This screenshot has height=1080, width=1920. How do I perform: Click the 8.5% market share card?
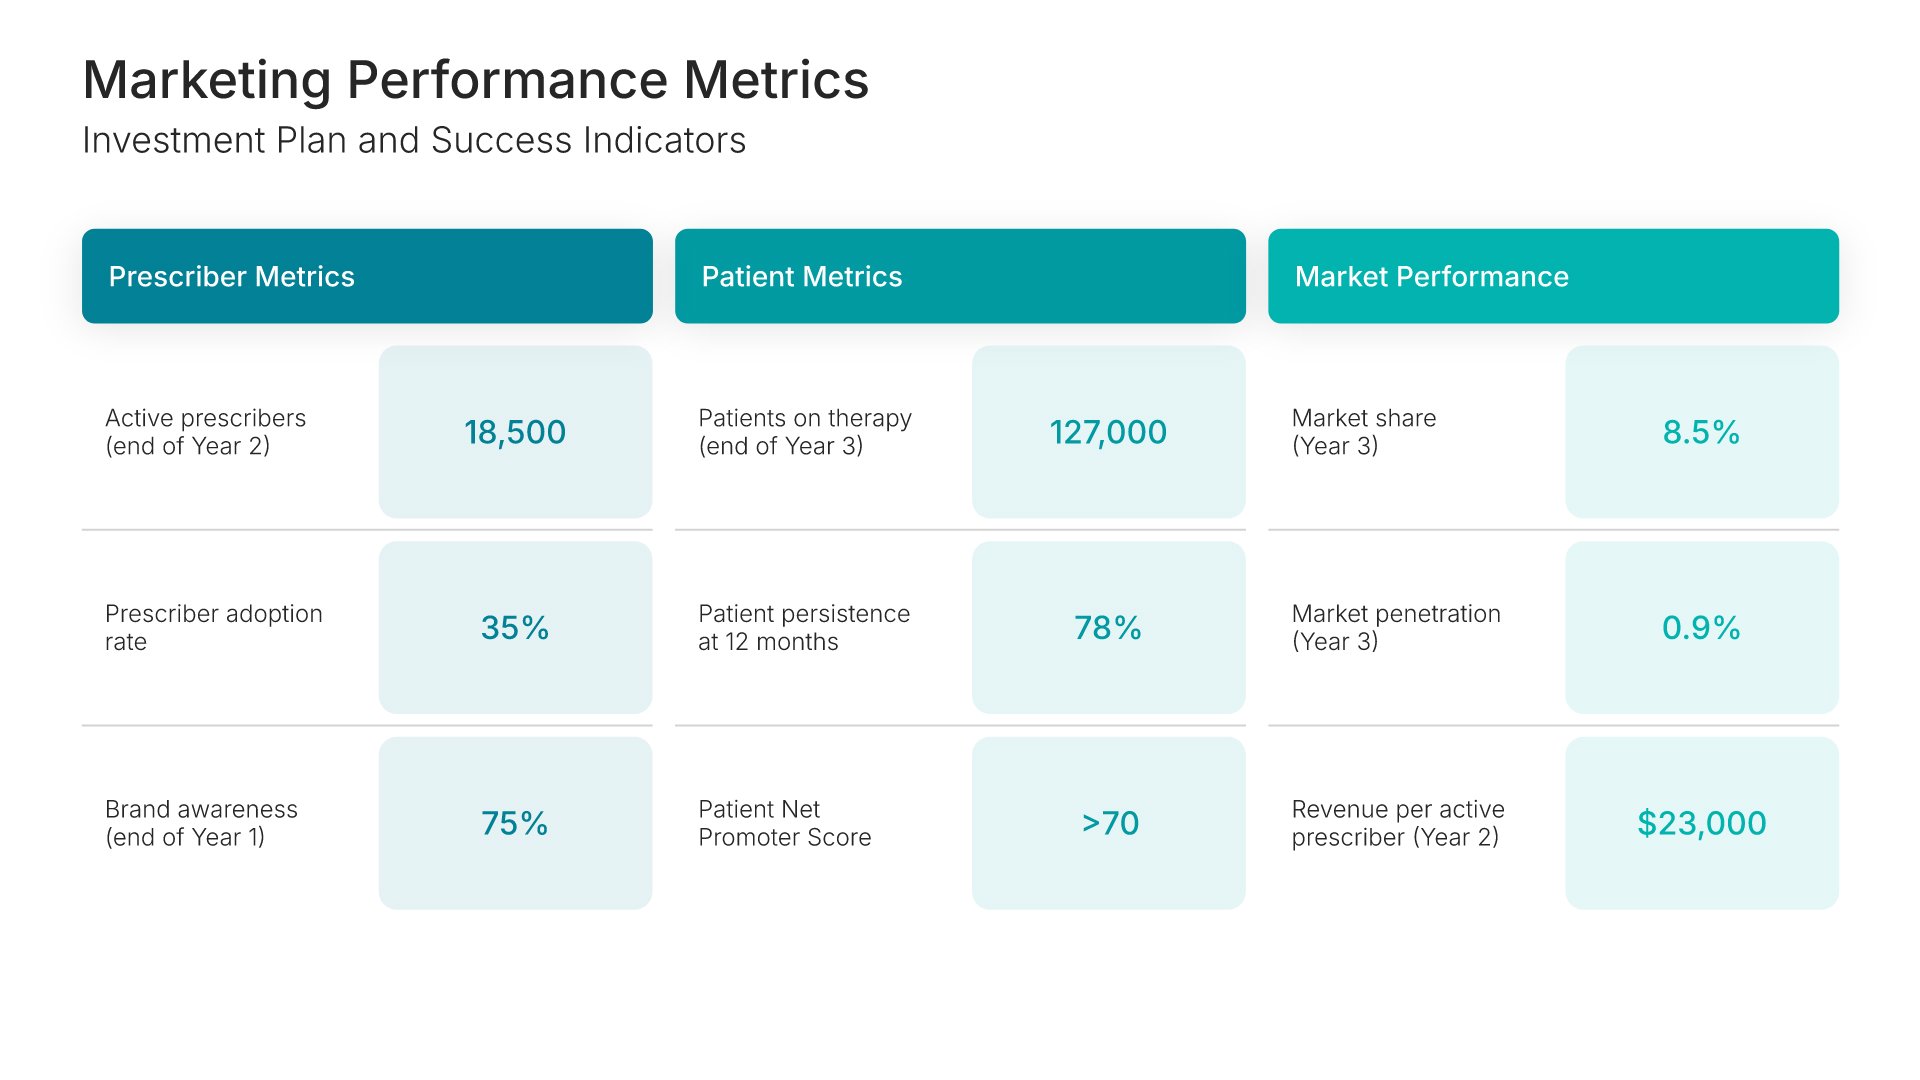tap(1701, 432)
